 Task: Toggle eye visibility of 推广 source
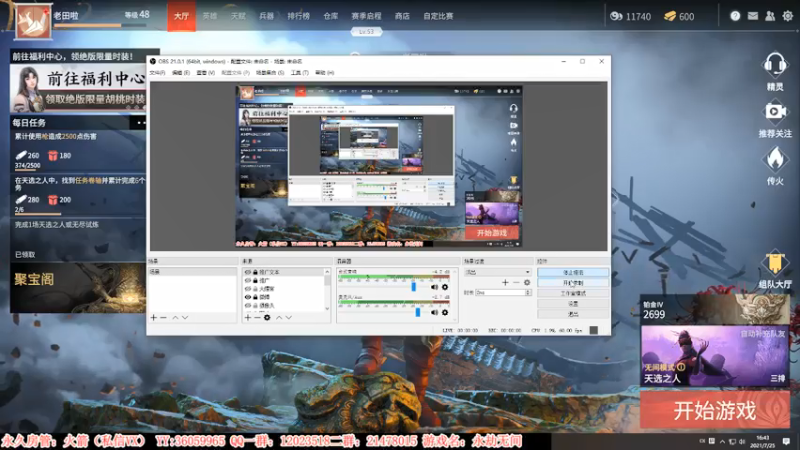click(247, 281)
